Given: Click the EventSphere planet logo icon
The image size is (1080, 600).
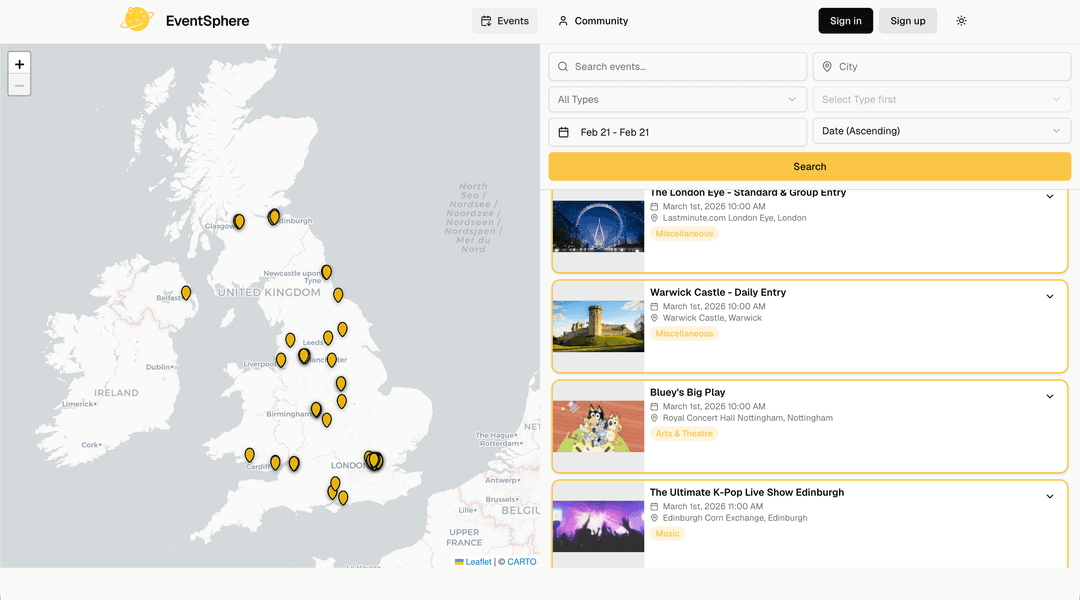Looking at the screenshot, I should 137,19.
